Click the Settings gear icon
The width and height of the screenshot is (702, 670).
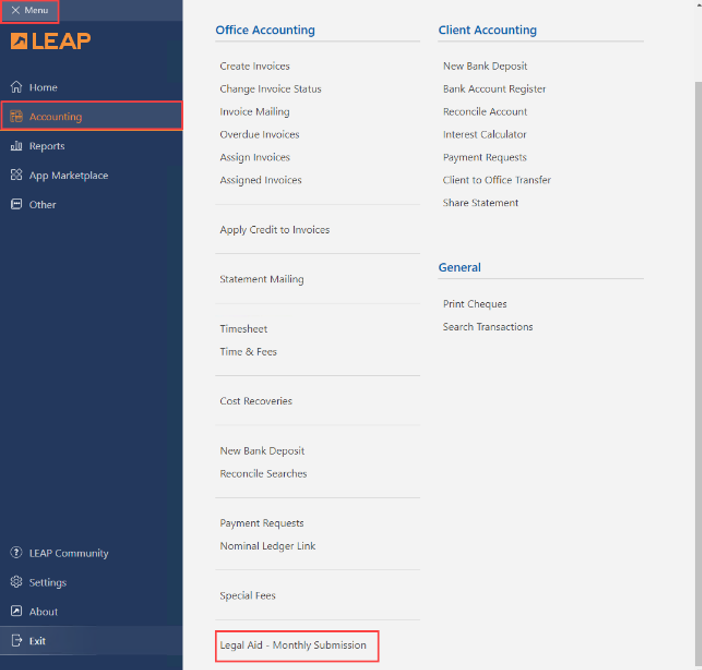pyautogui.click(x=16, y=582)
